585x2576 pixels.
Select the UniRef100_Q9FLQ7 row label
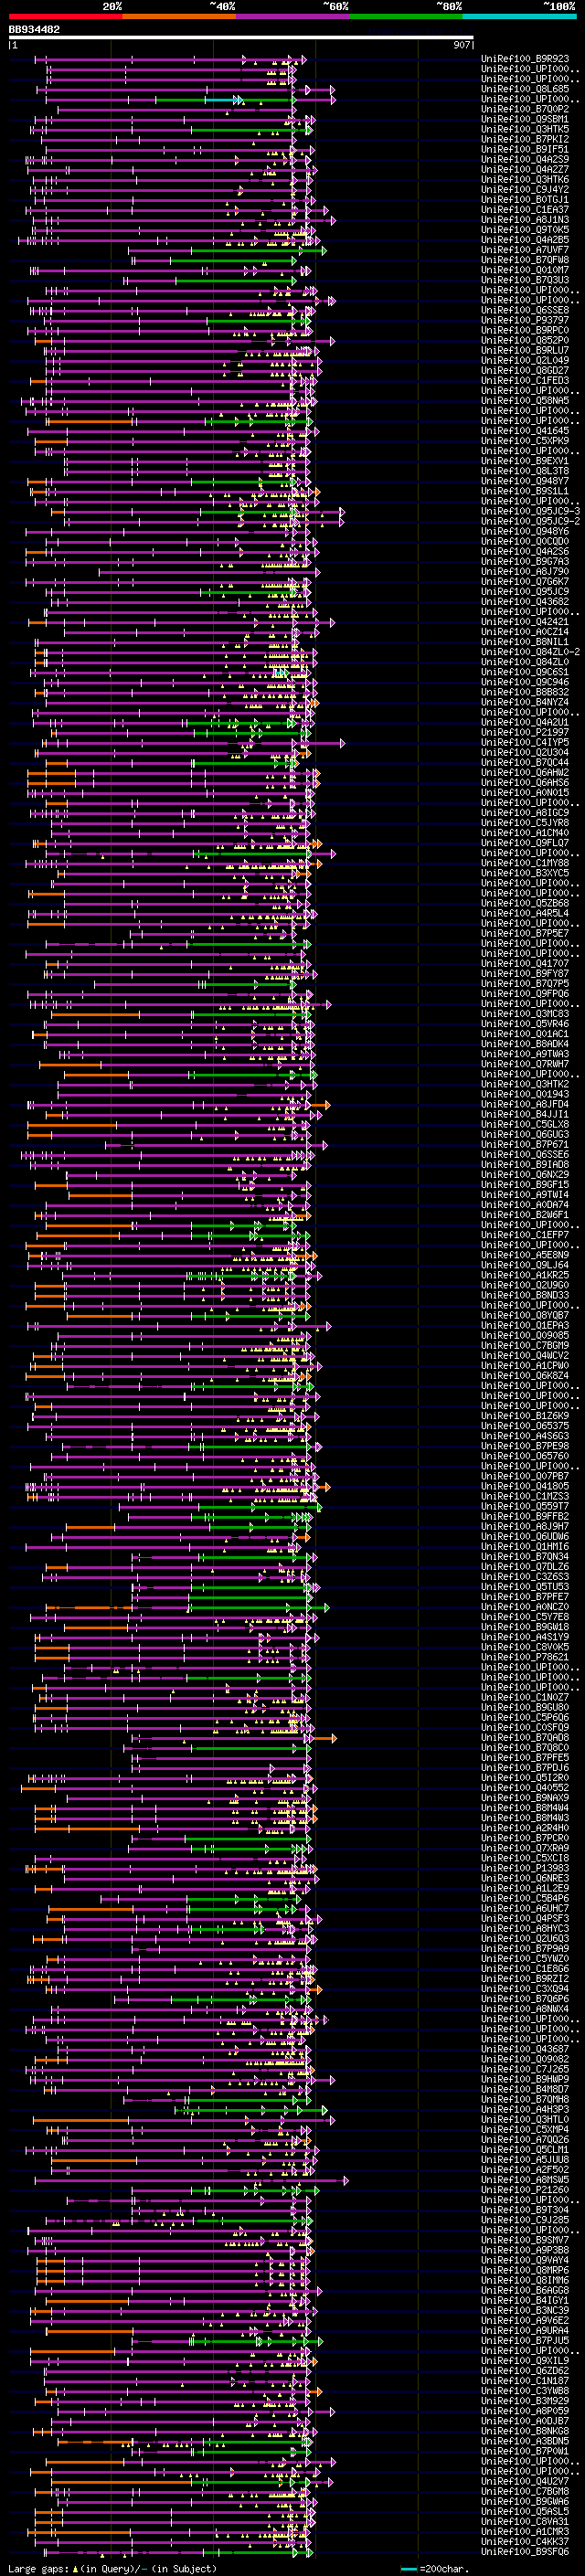525,843
